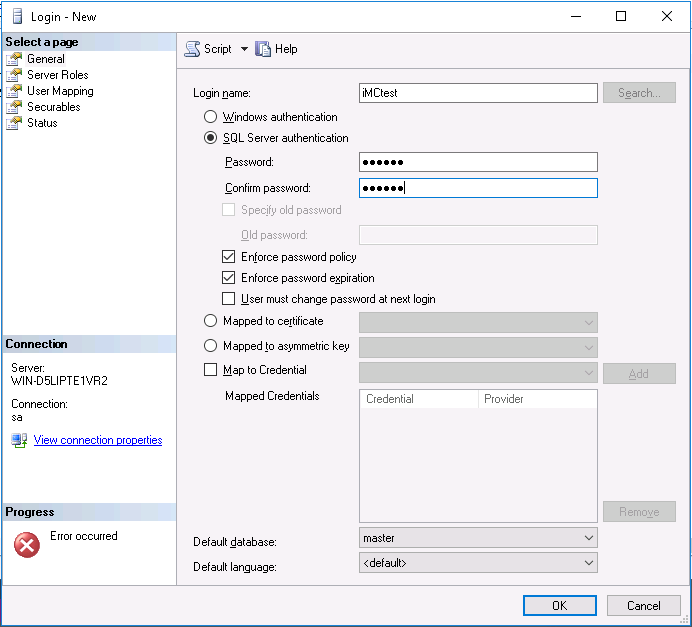The width and height of the screenshot is (692, 627).
Task: Click the Script scroll icon
Action: pos(192,49)
